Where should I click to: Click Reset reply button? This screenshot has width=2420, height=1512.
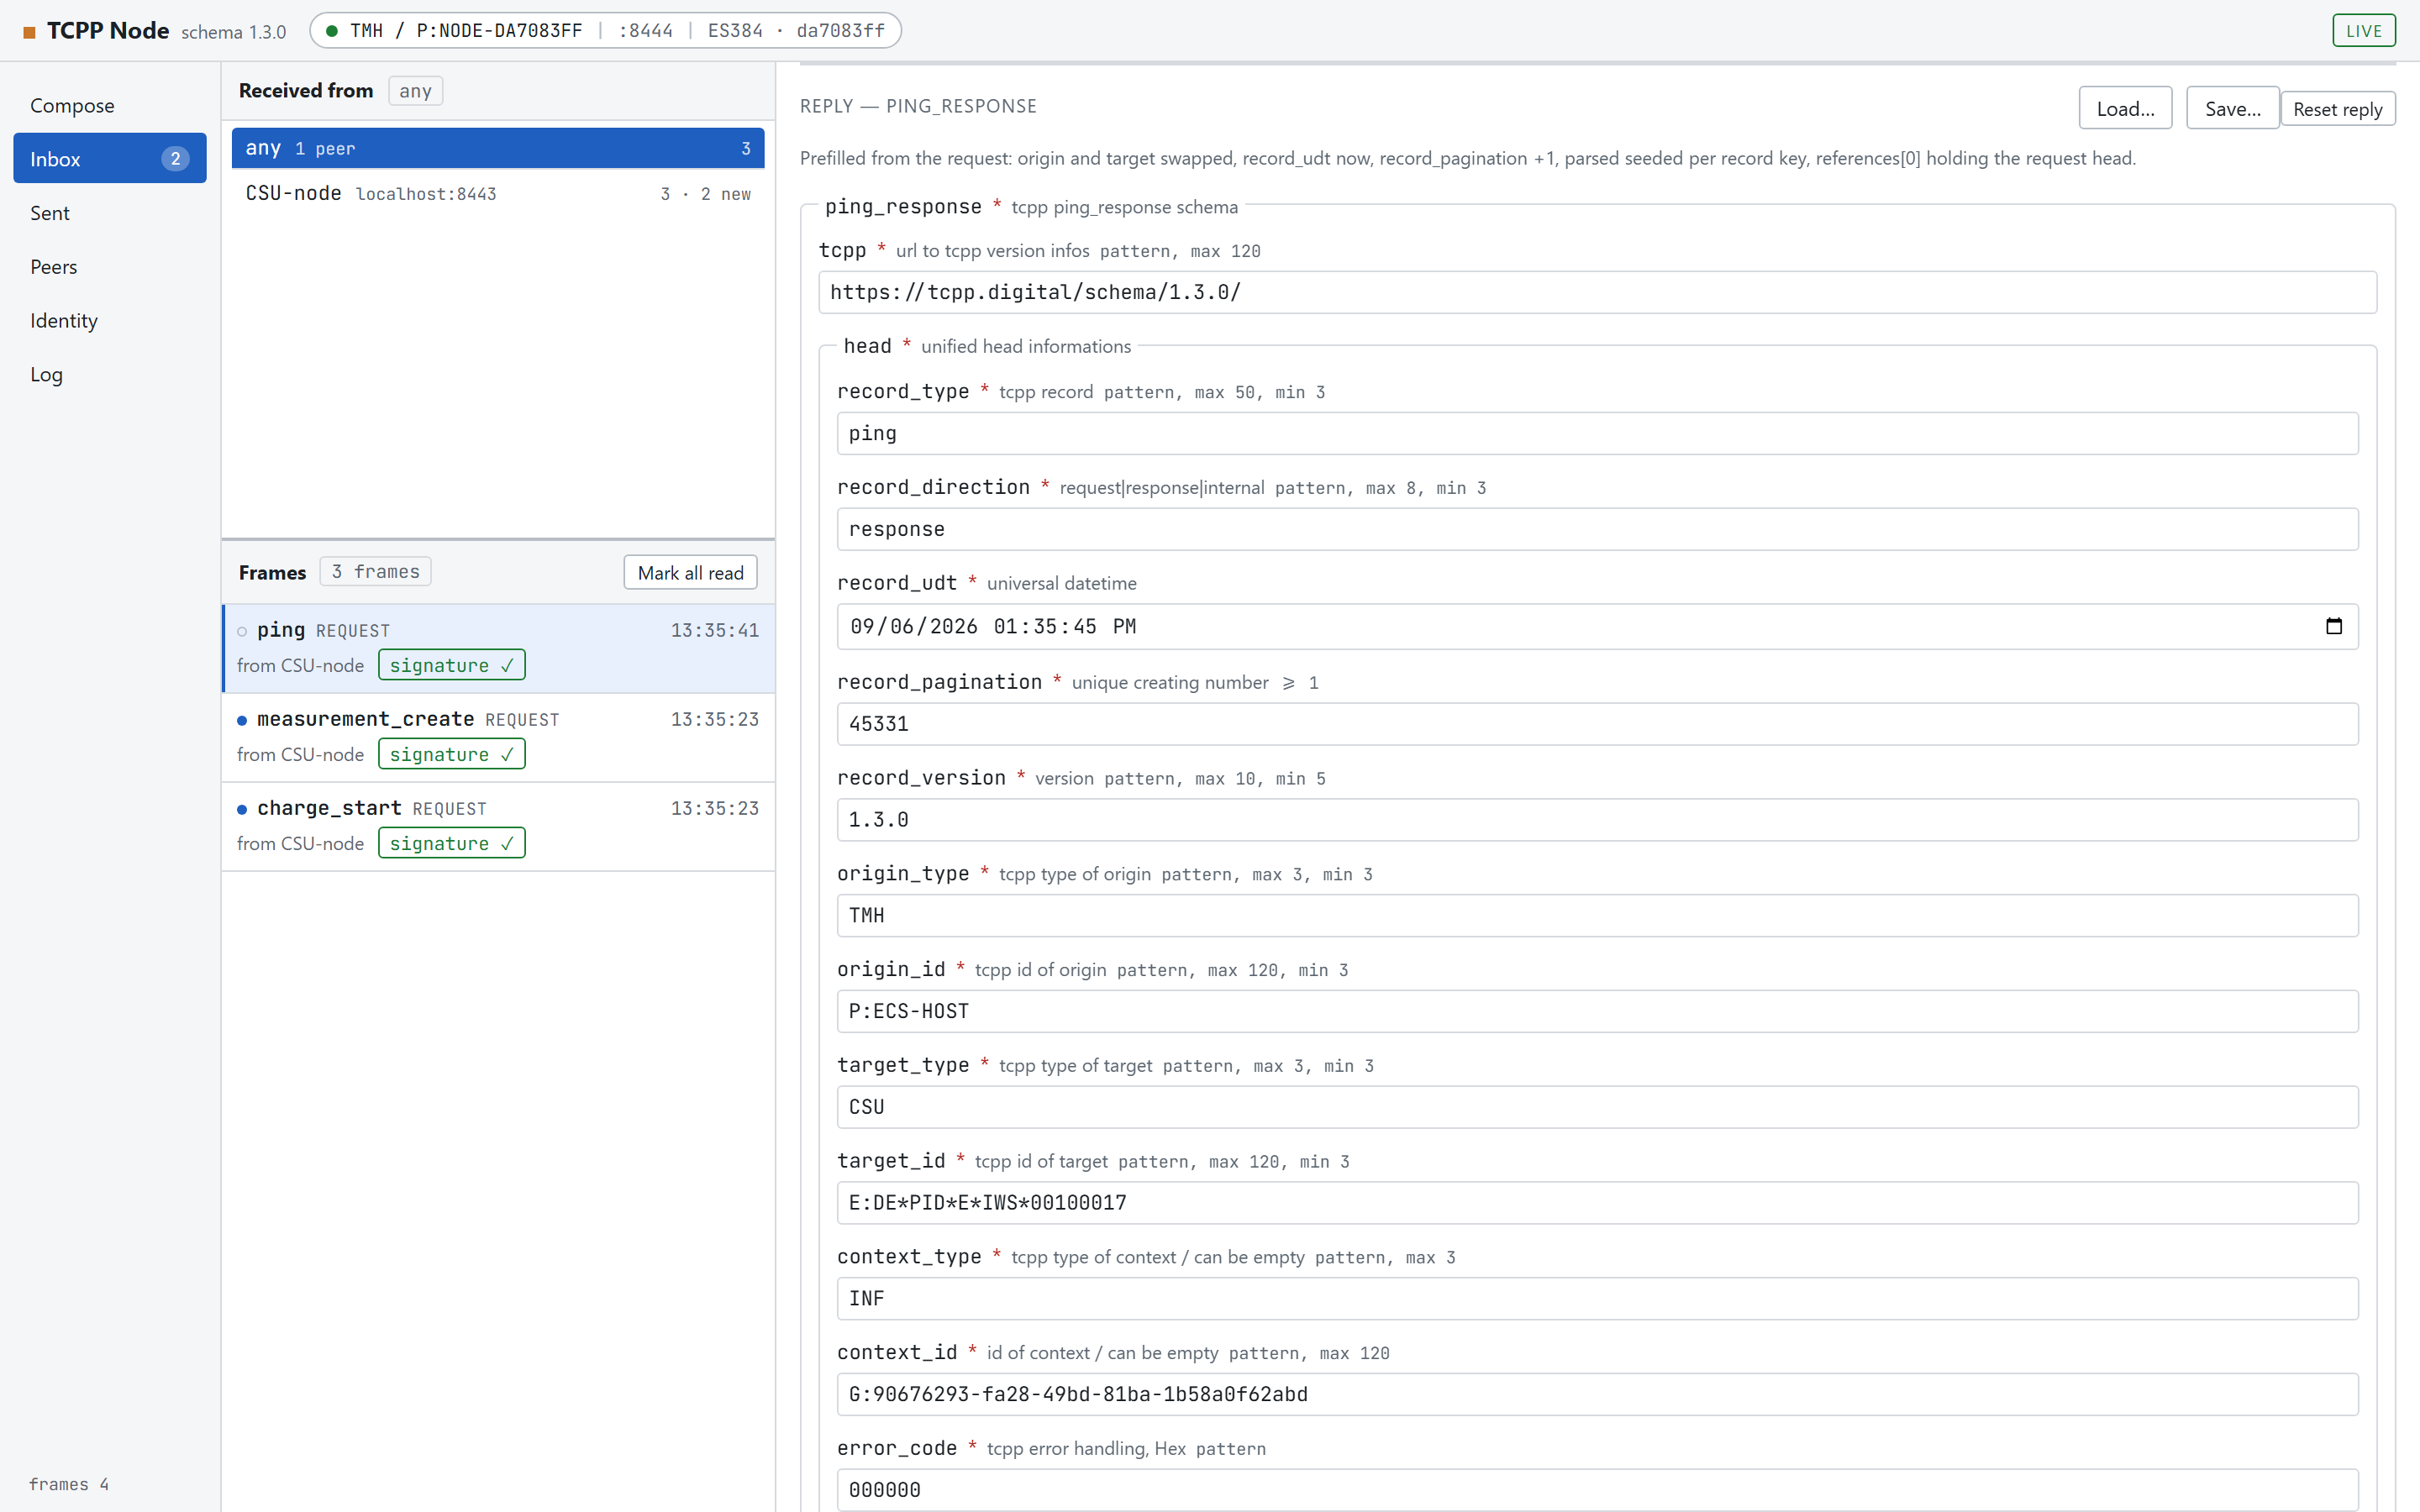[2337, 109]
